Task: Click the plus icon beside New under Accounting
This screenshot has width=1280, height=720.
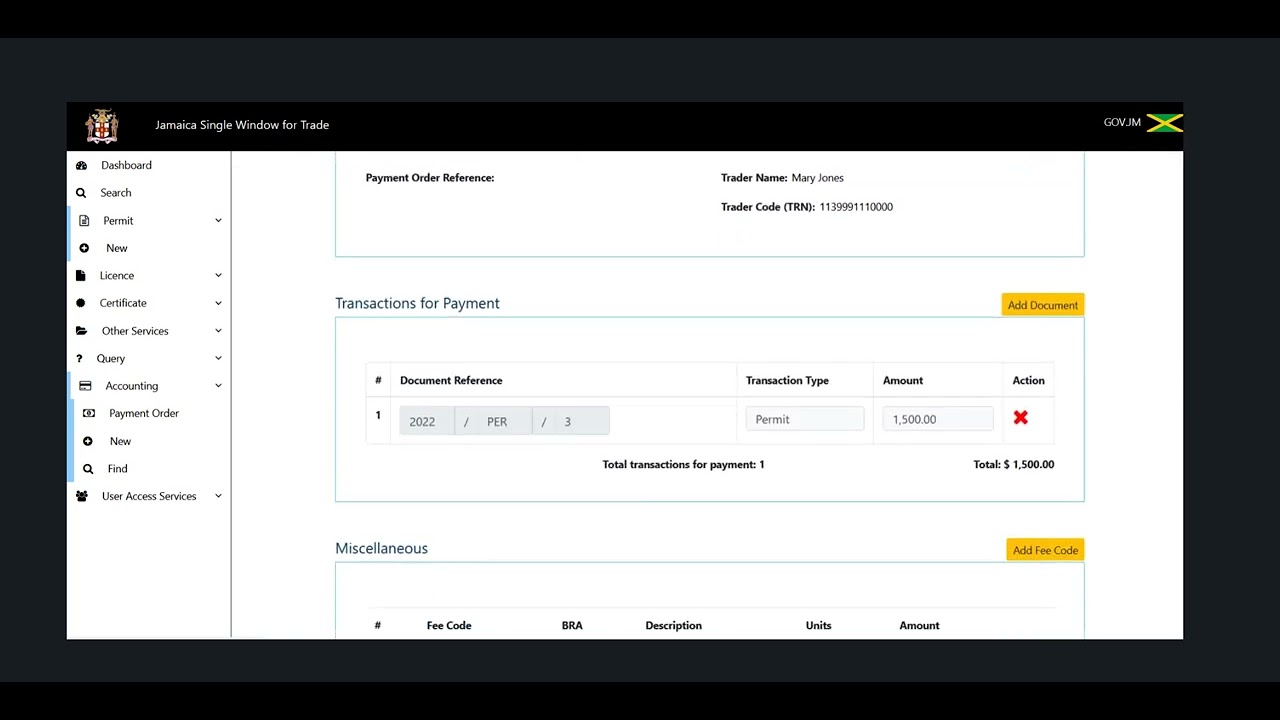Action: pyautogui.click(x=88, y=441)
